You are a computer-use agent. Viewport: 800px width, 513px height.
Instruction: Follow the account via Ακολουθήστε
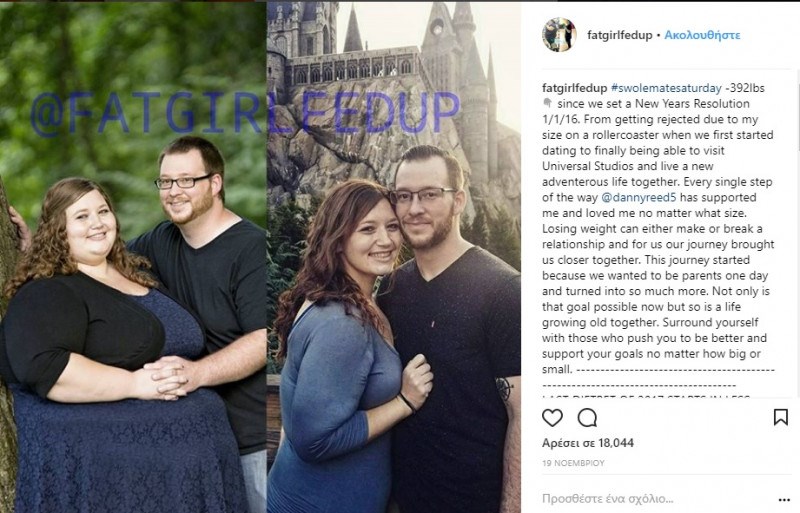[702, 35]
